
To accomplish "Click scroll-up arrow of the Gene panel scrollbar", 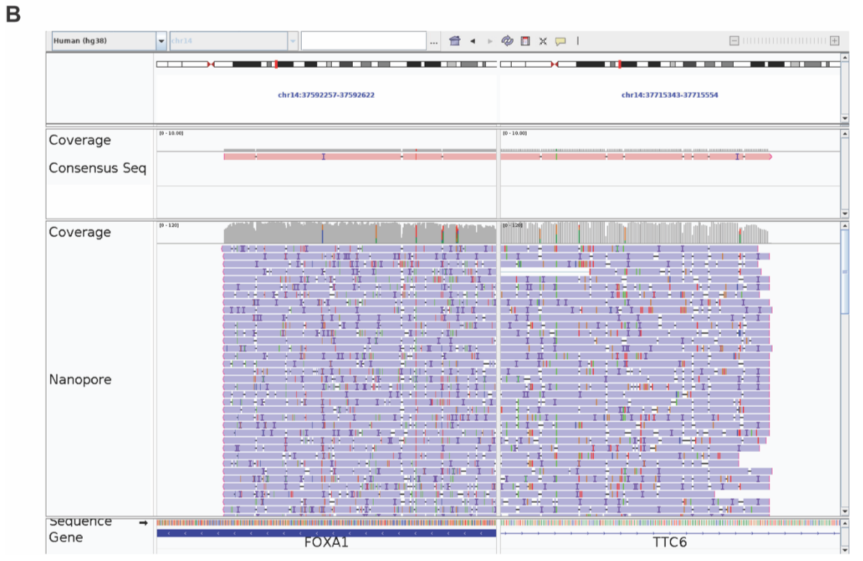I will point(845,522).
